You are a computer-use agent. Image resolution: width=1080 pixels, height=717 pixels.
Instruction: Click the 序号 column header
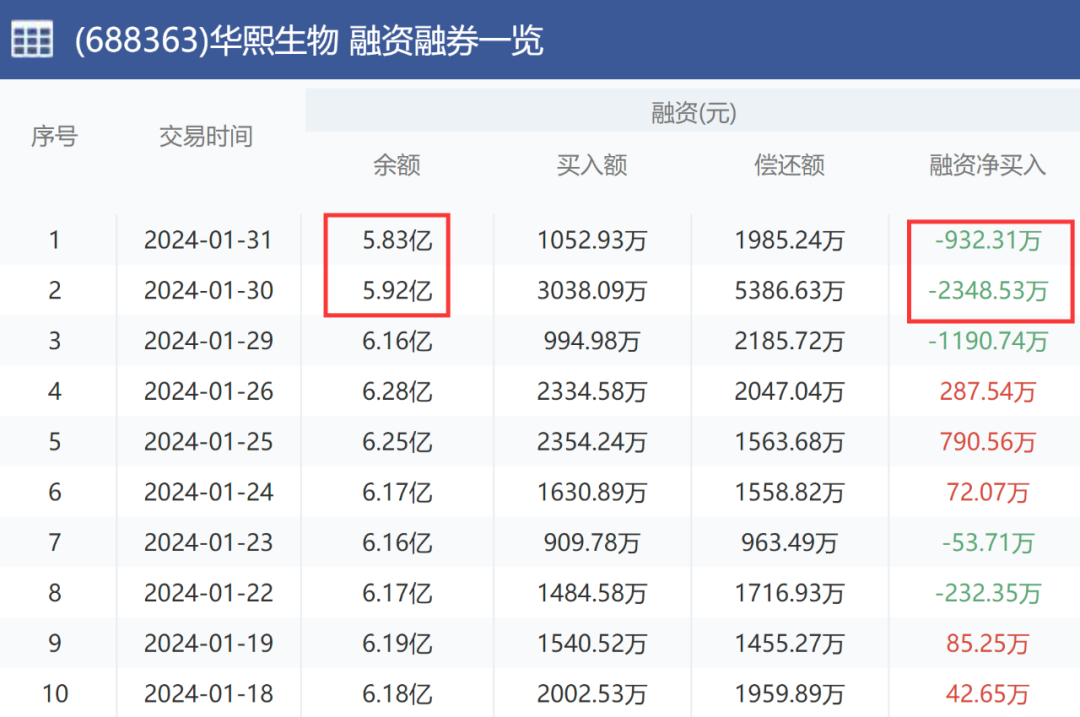pyautogui.click(x=54, y=136)
